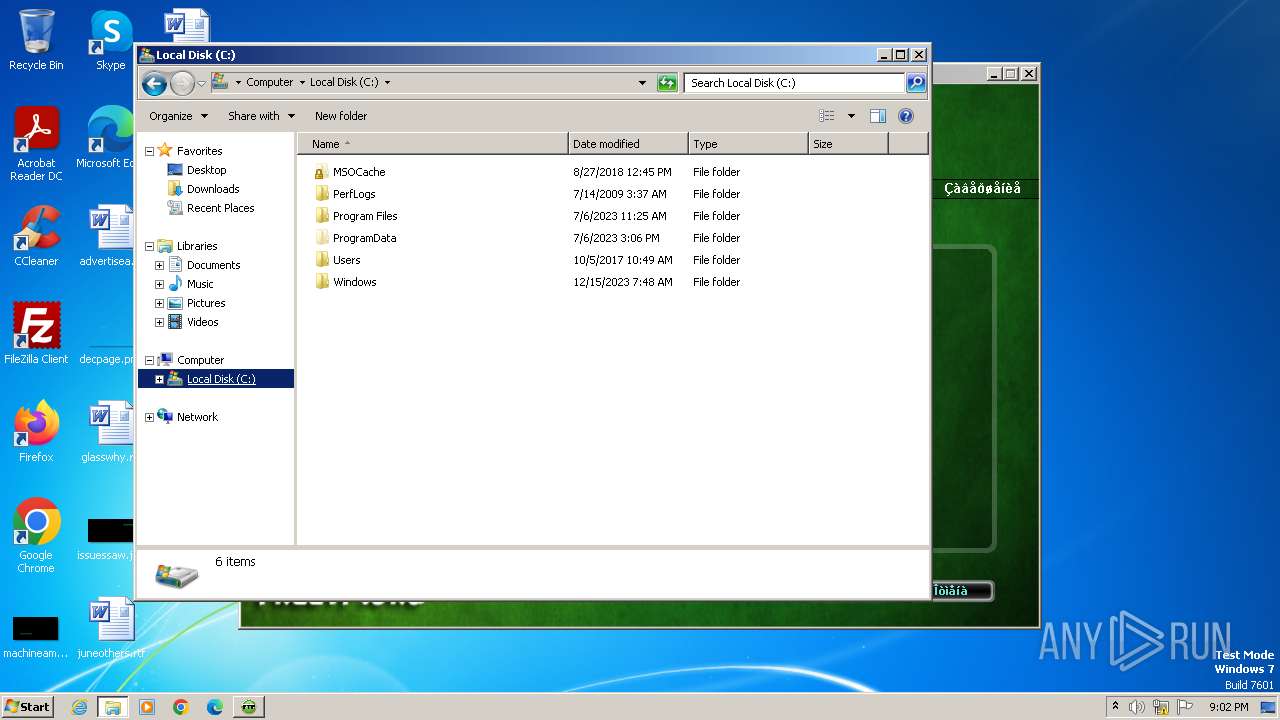Open Microsoft Edge from the taskbar
The width and height of the screenshot is (1280, 720).
pyautogui.click(x=214, y=707)
